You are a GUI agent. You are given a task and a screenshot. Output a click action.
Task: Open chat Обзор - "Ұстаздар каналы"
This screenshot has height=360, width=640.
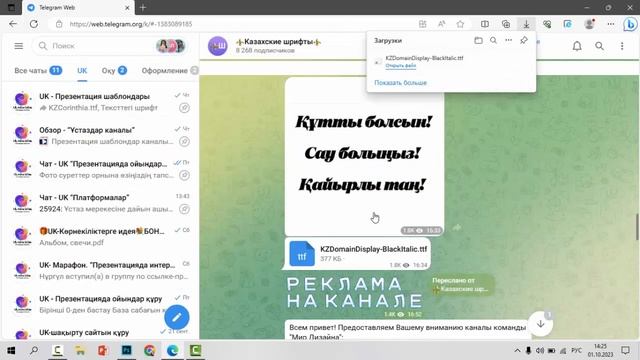click(100, 136)
